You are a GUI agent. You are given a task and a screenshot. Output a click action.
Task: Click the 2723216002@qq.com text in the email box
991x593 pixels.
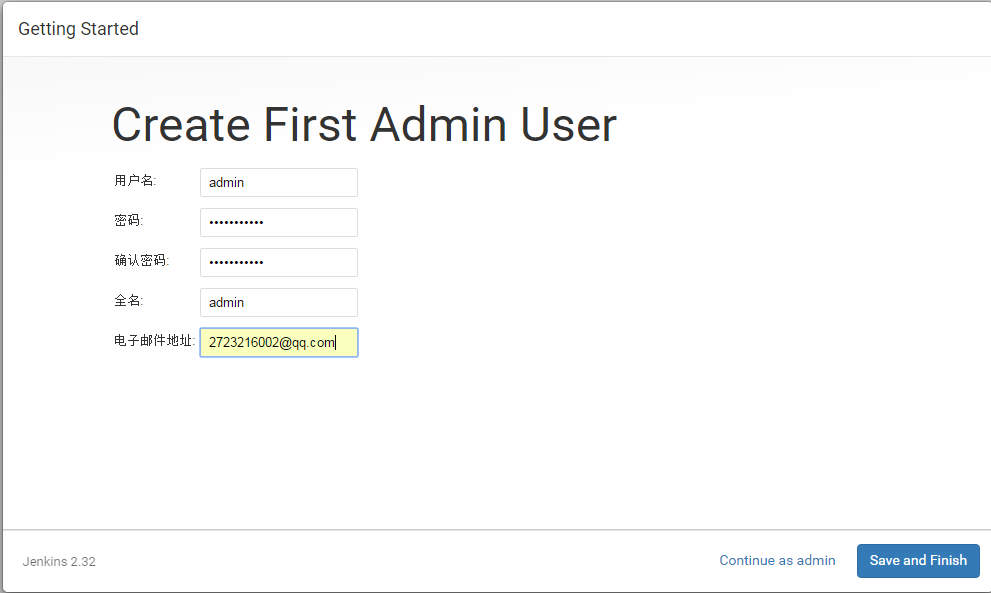pos(271,343)
